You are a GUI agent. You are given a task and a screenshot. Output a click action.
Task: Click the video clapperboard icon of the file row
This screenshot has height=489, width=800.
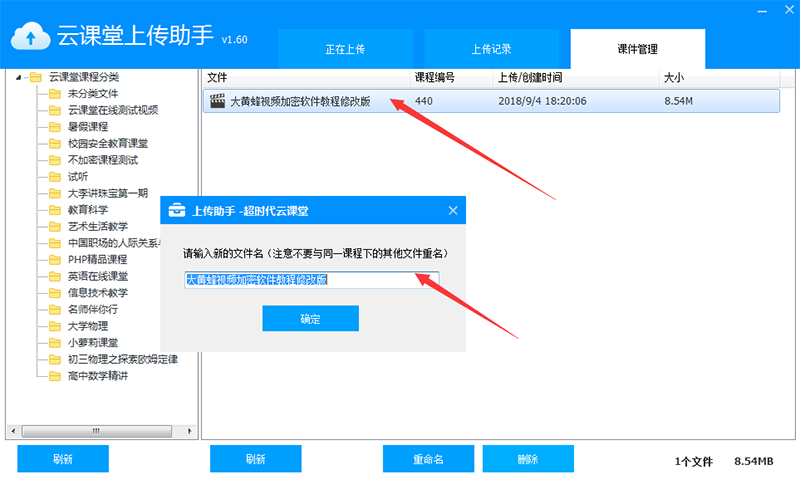(217, 101)
